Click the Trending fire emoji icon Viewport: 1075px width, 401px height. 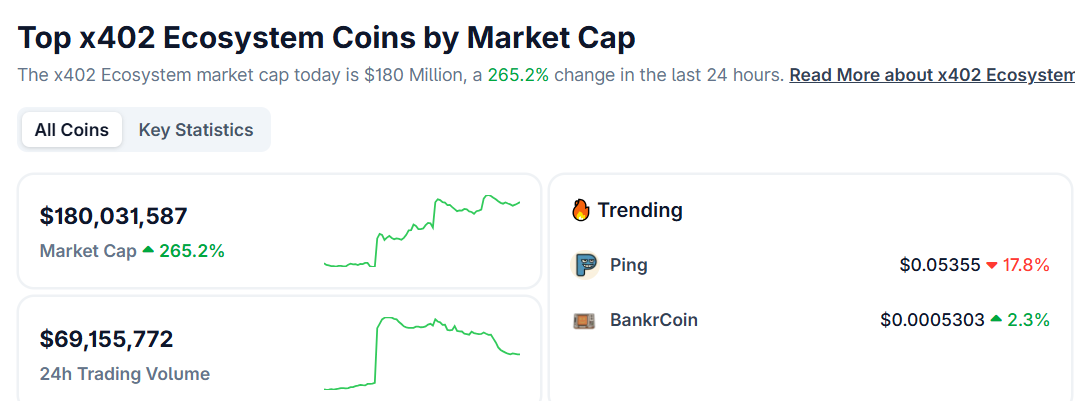click(x=581, y=210)
